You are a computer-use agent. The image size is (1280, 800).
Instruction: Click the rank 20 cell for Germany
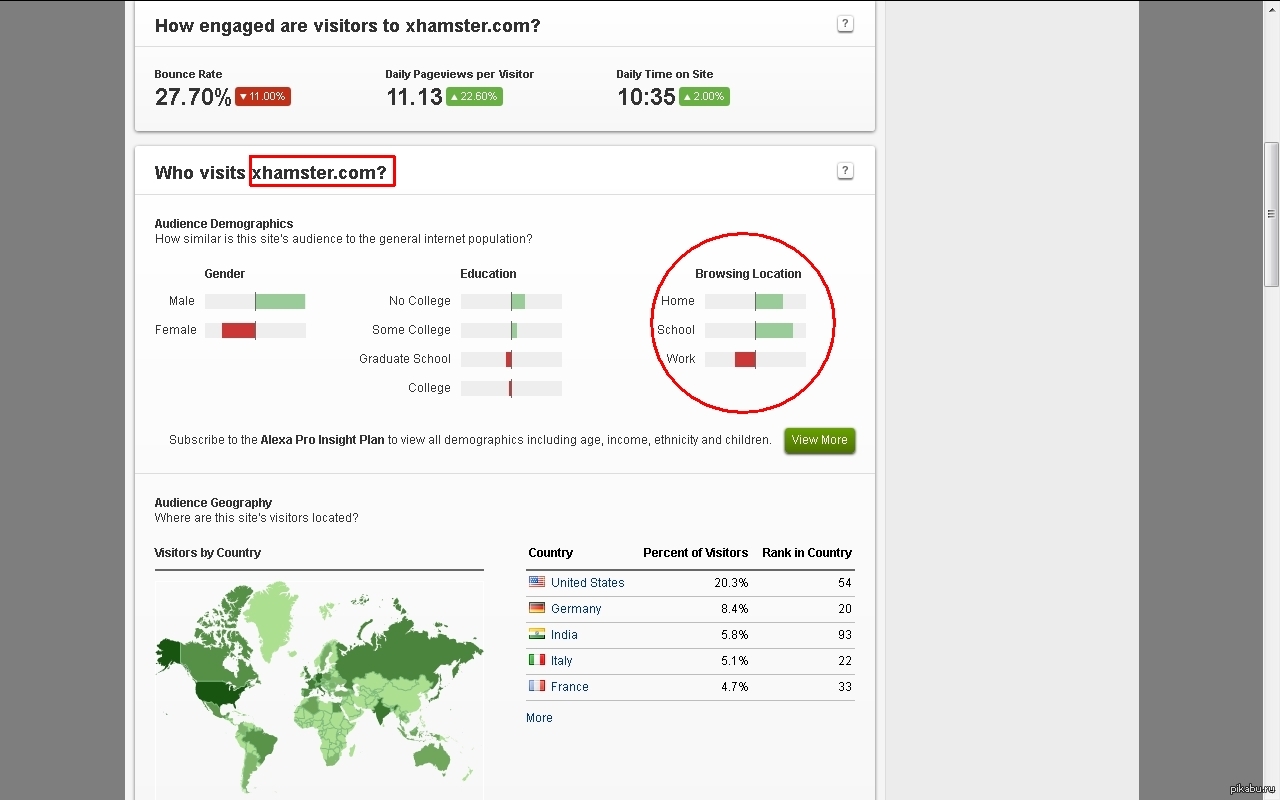(845, 609)
